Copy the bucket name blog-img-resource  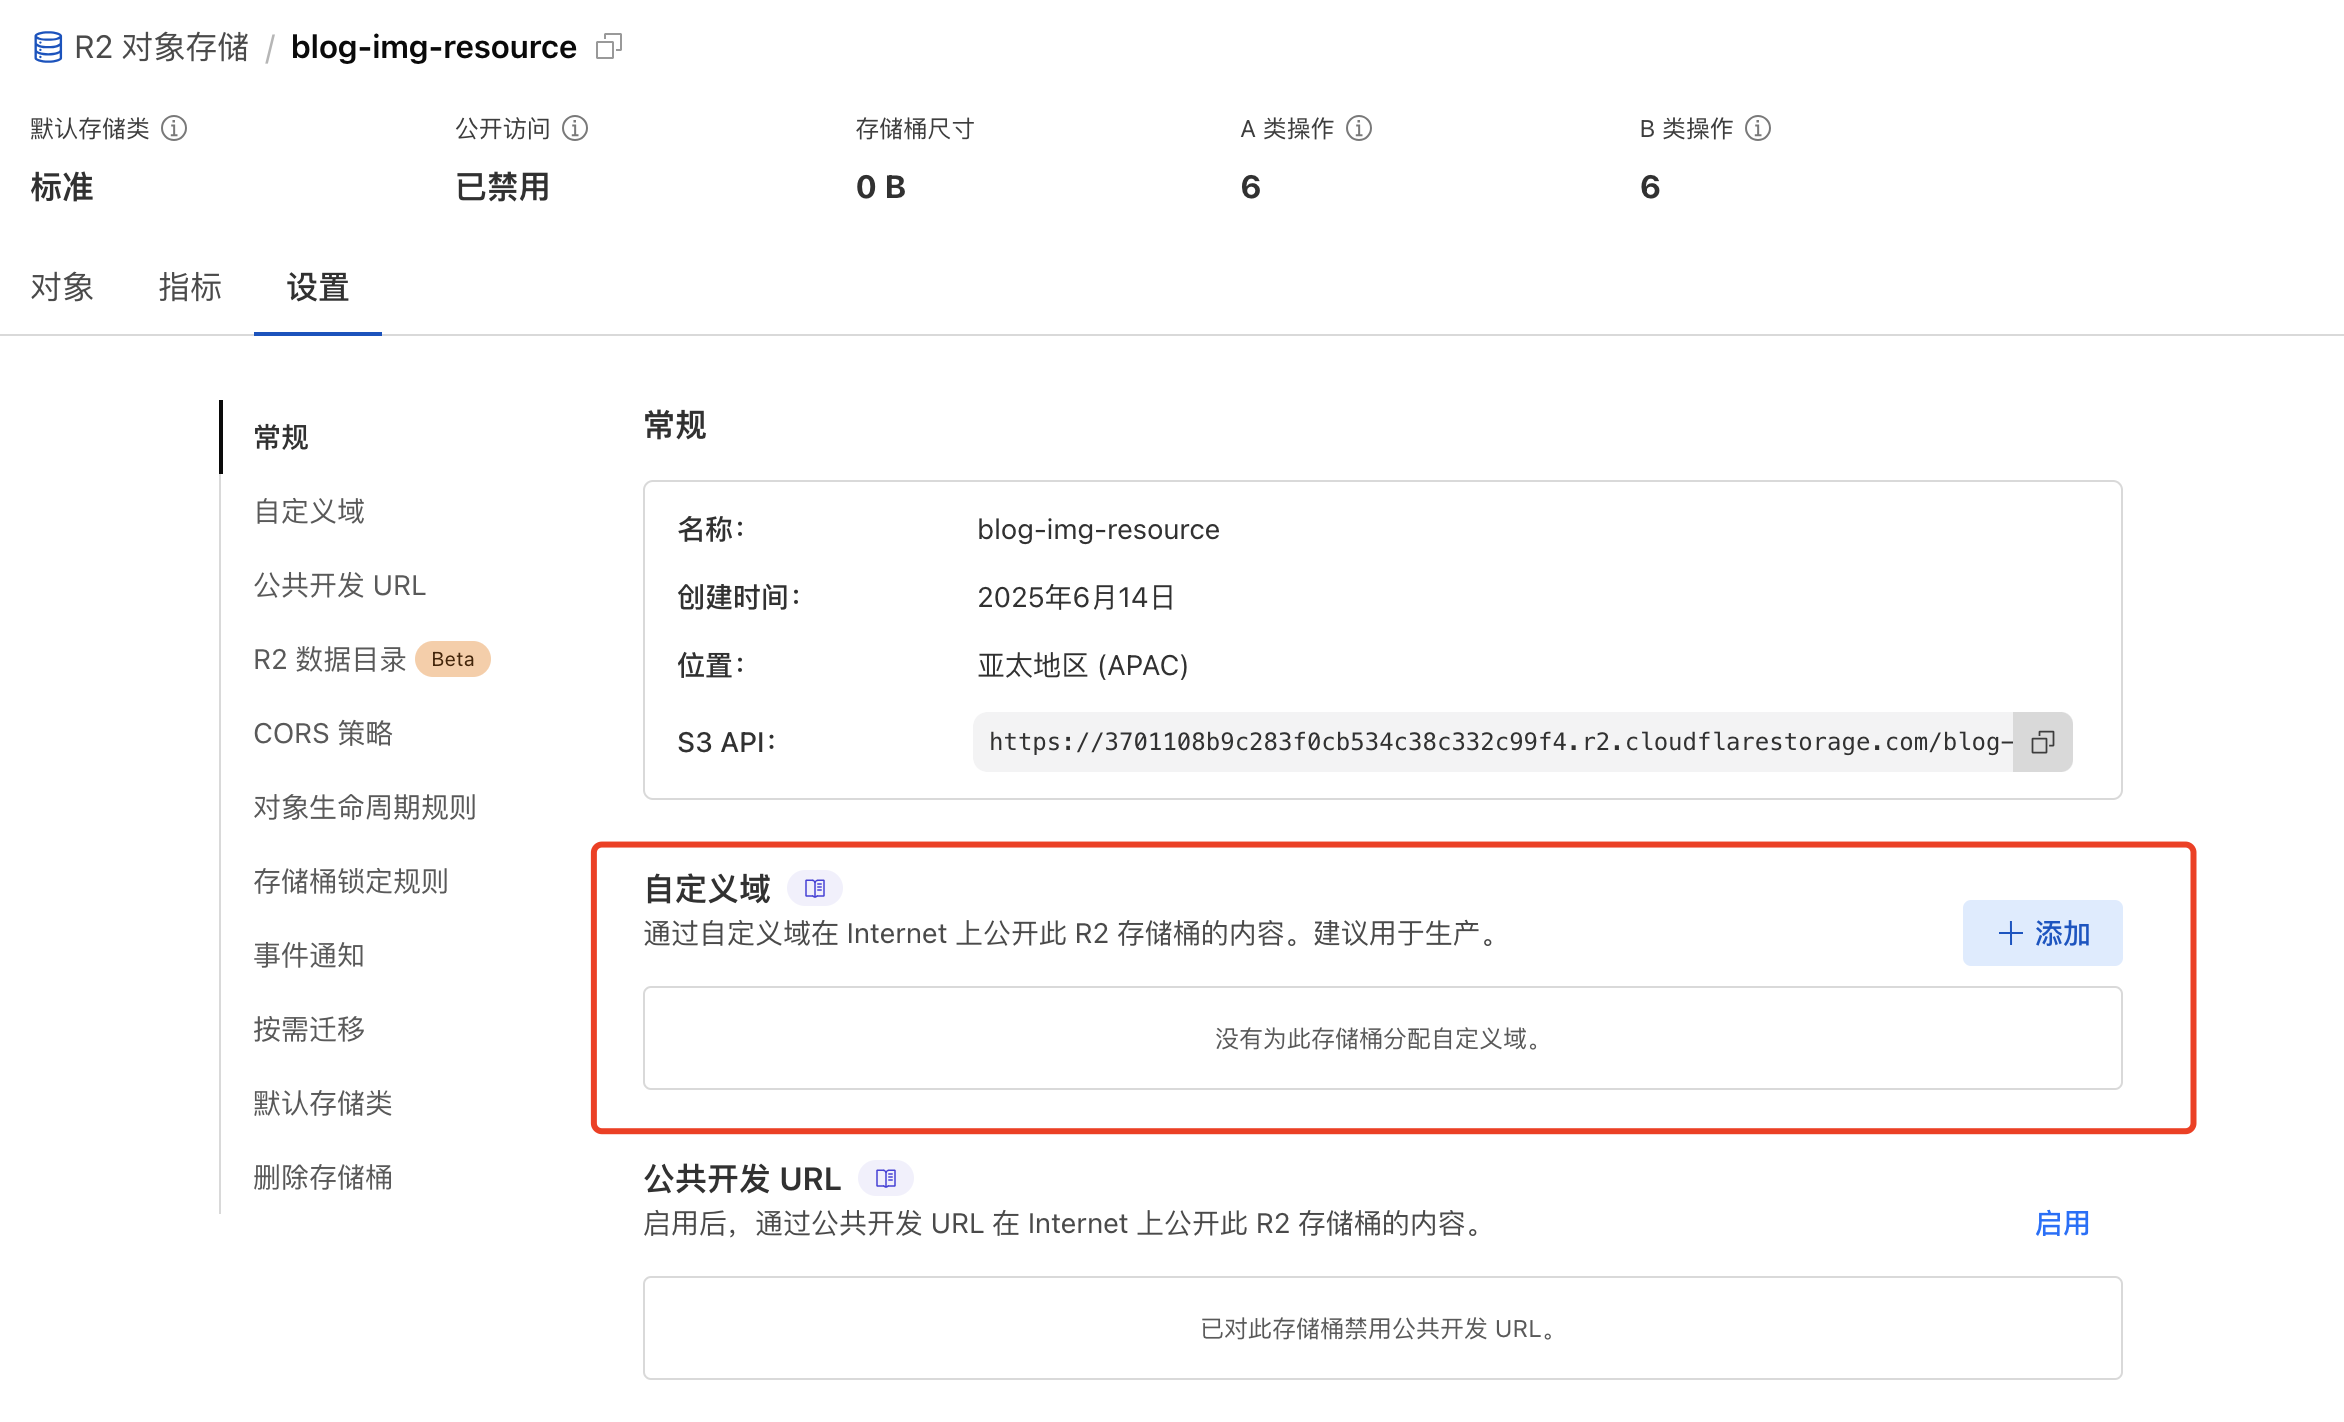[609, 47]
